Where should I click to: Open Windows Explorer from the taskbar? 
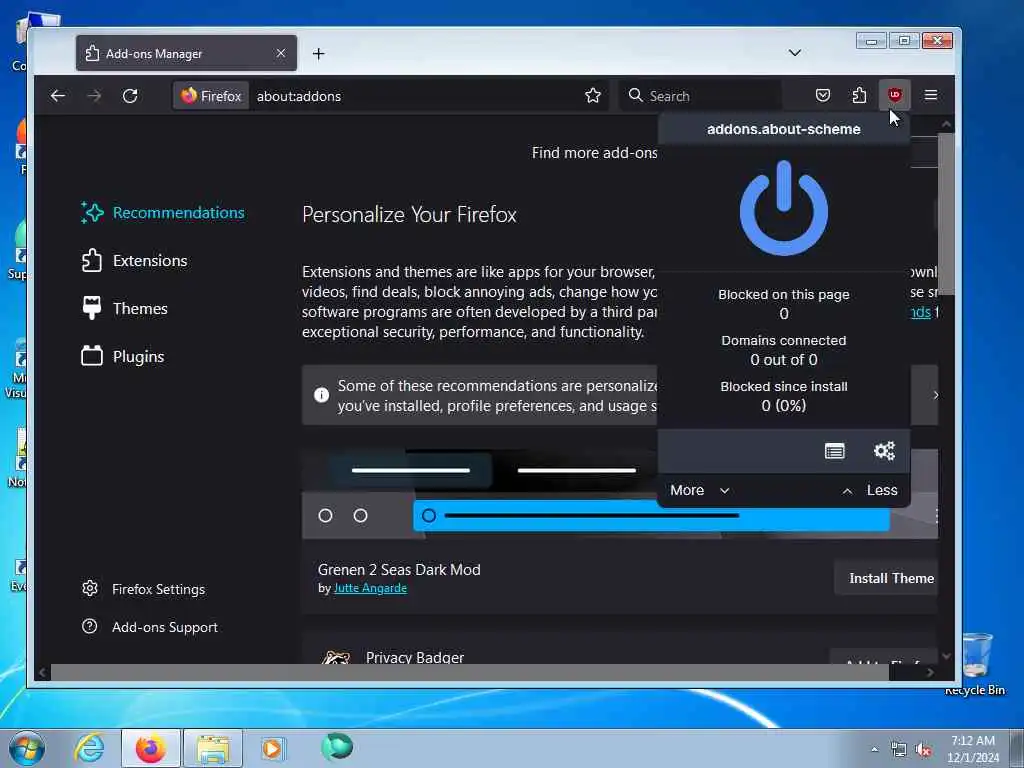(213, 748)
